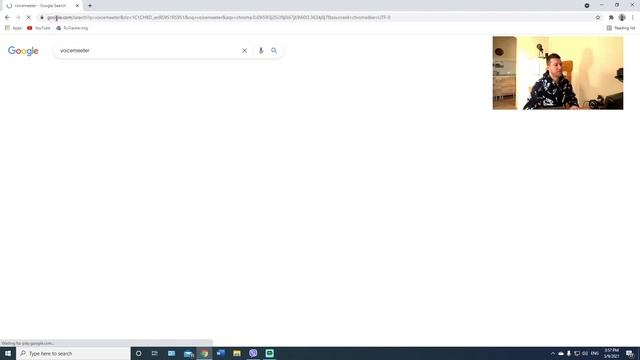Open the Reading list

[x=621, y=28]
